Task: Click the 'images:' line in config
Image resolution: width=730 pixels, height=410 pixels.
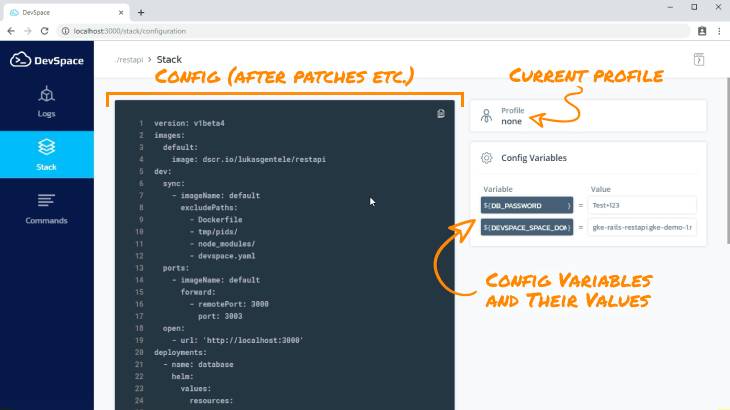Action: click(169, 135)
